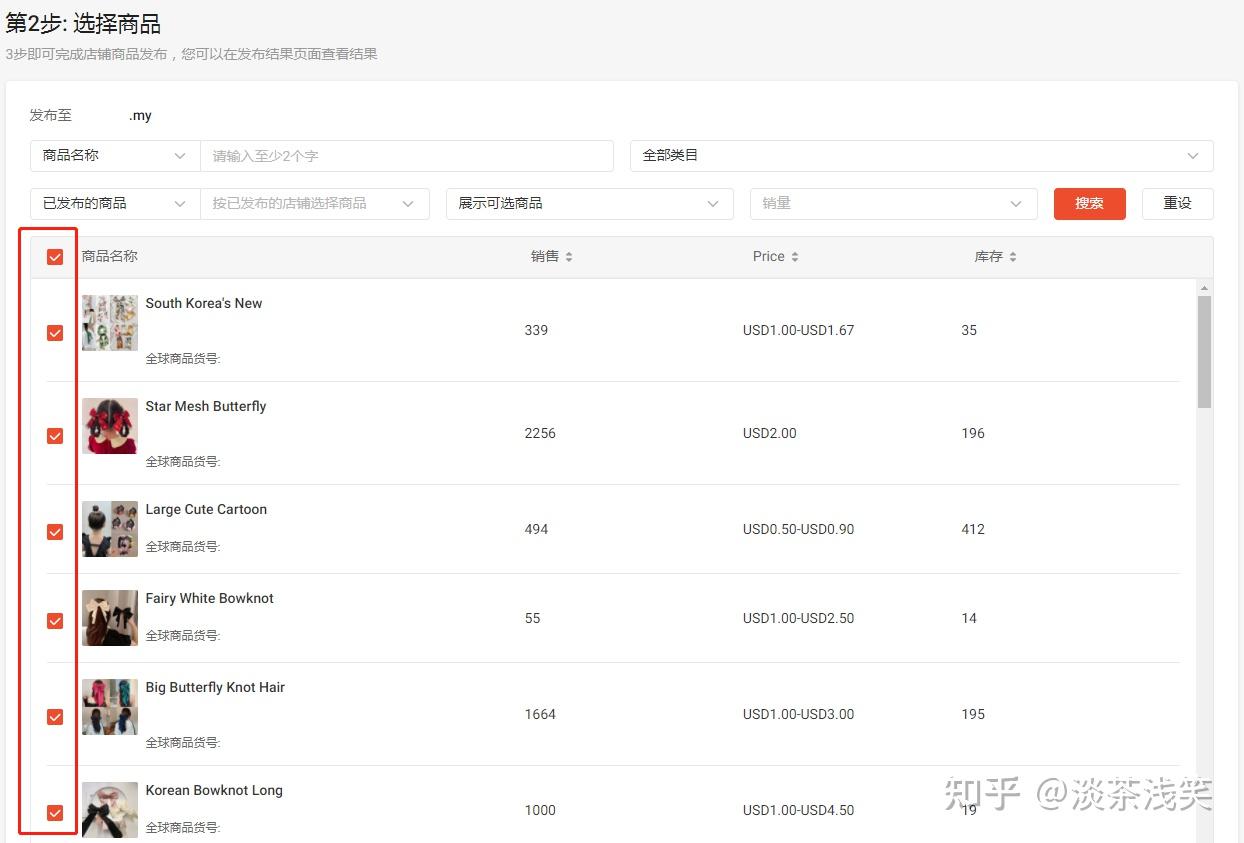Click the sales value 55
This screenshot has height=843, width=1244.
pos(532,619)
